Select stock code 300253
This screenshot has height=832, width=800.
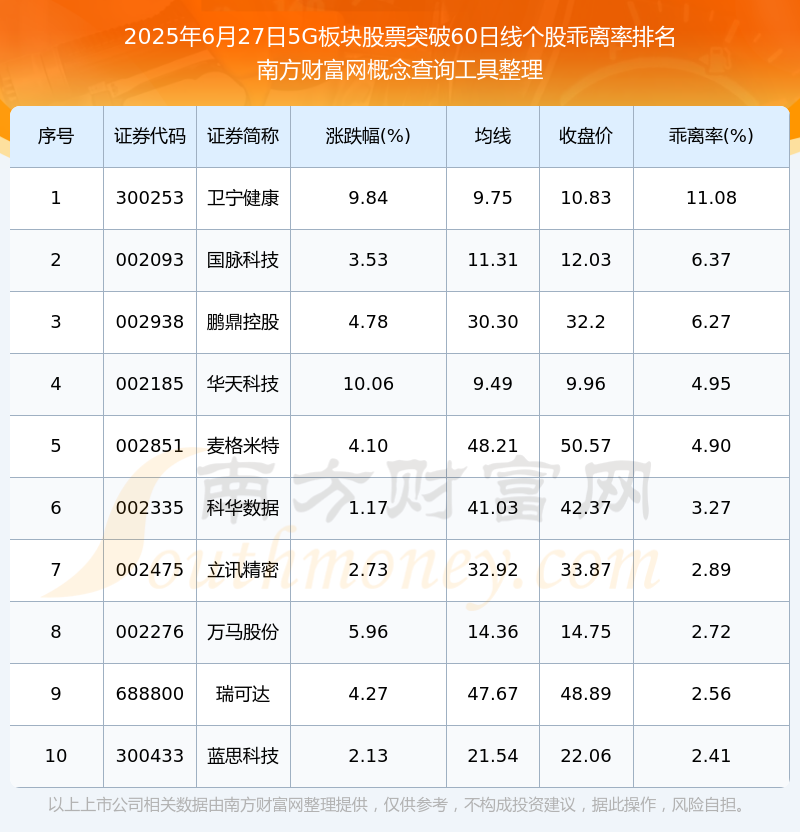150,198
